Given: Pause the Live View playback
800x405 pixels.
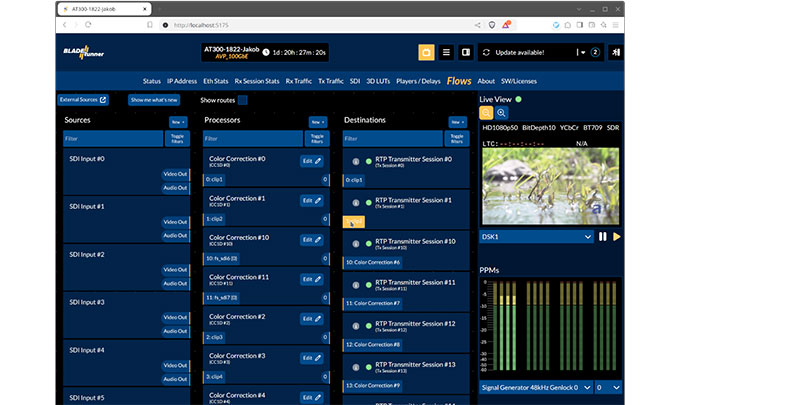Looking at the screenshot, I should [x=603, y=237].
